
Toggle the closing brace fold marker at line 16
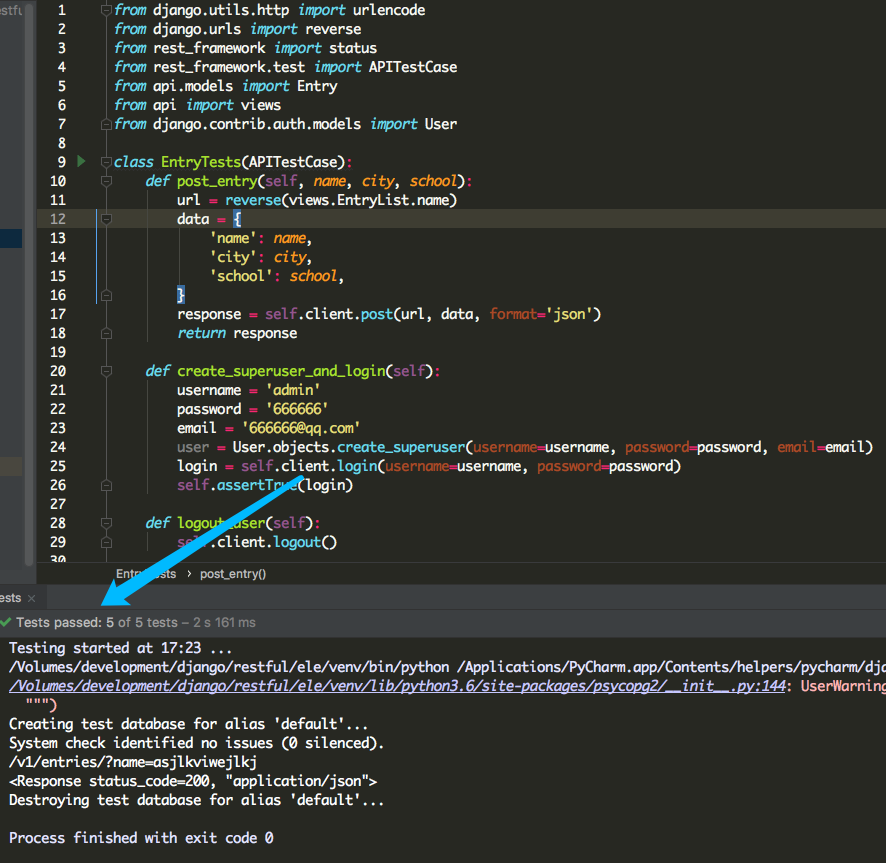pyautogui.click(x=106, y=295)
